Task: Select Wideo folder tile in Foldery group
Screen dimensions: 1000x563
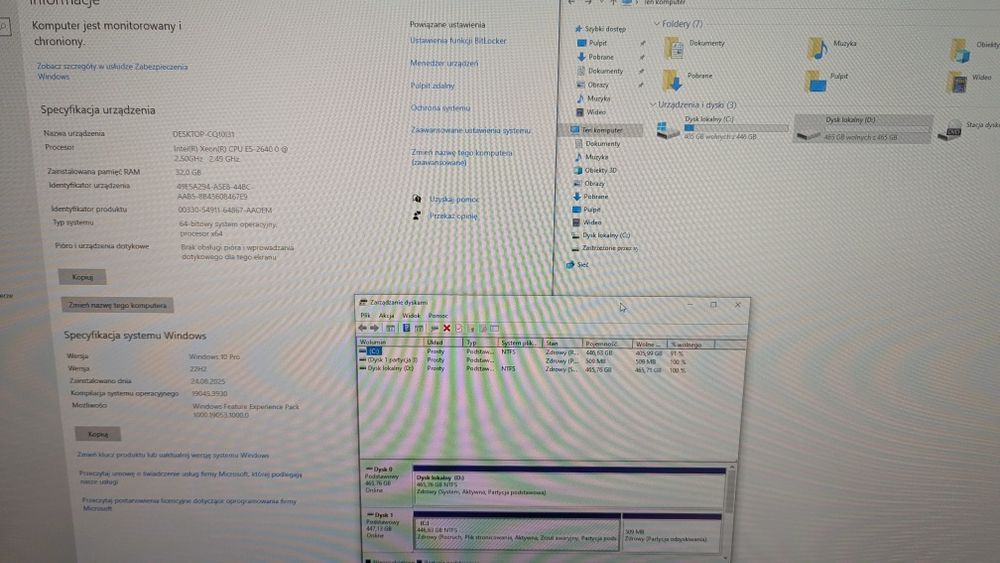Action: click(971, 81)
